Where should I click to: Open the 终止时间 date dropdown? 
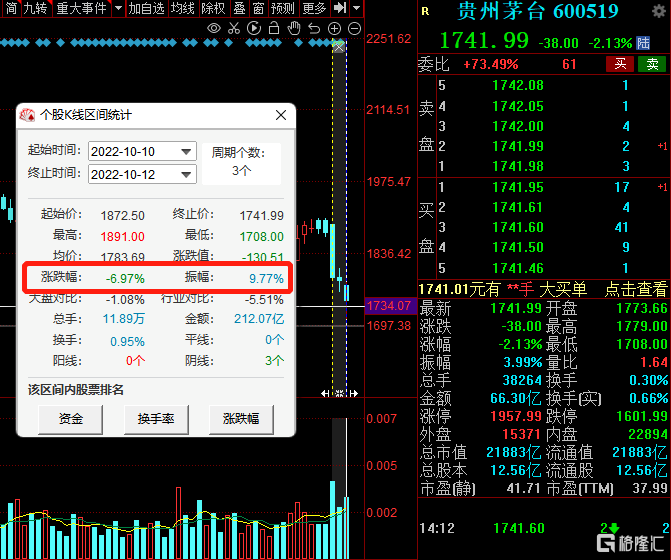coord(186,175)
